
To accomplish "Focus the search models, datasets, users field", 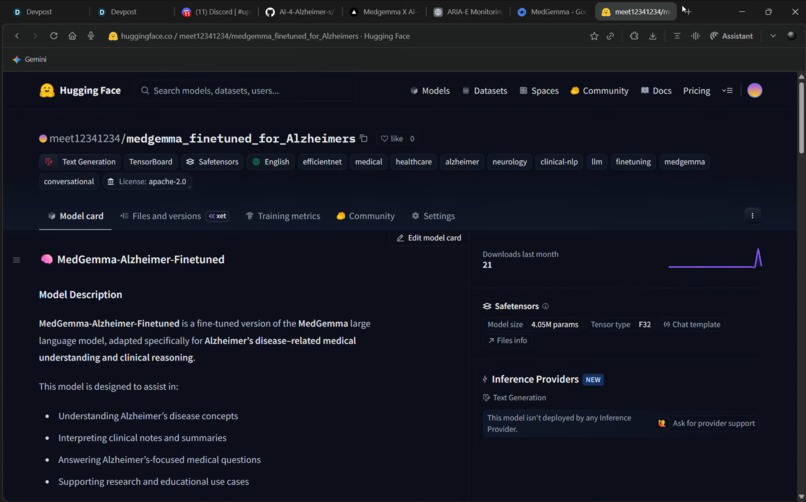I will (247, 90).
